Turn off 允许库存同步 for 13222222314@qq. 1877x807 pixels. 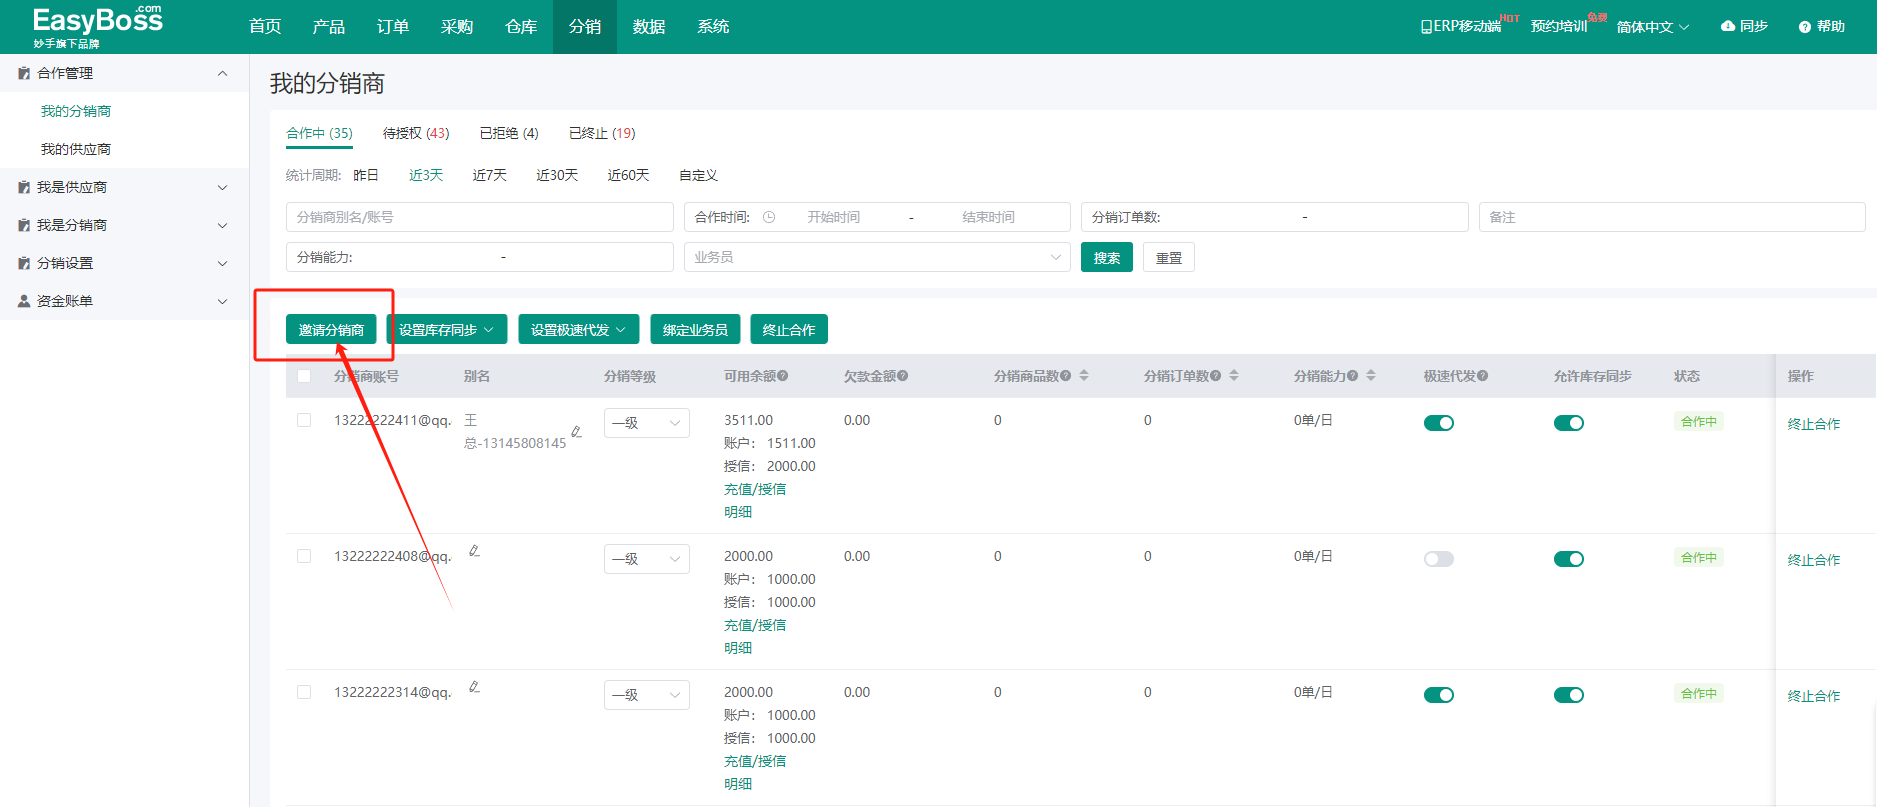1569,695
